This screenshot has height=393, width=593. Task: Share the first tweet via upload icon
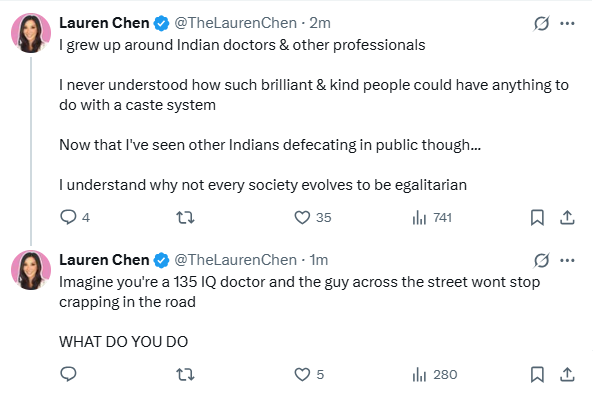(x=567, y=217)
